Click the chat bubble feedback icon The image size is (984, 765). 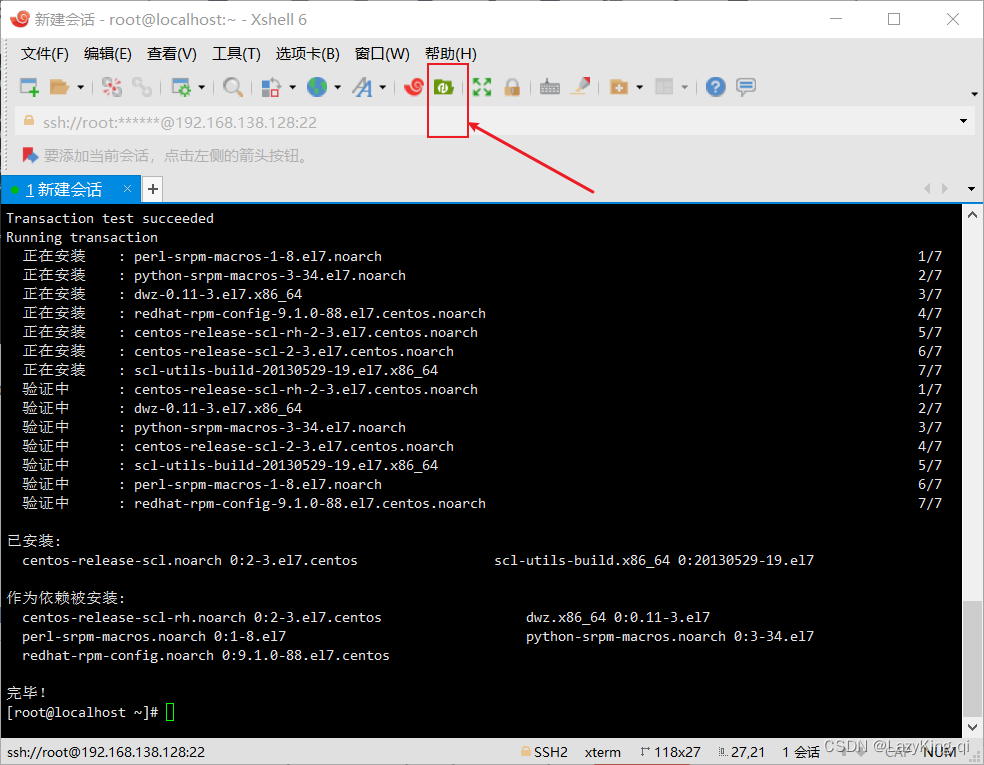[746, 87]
